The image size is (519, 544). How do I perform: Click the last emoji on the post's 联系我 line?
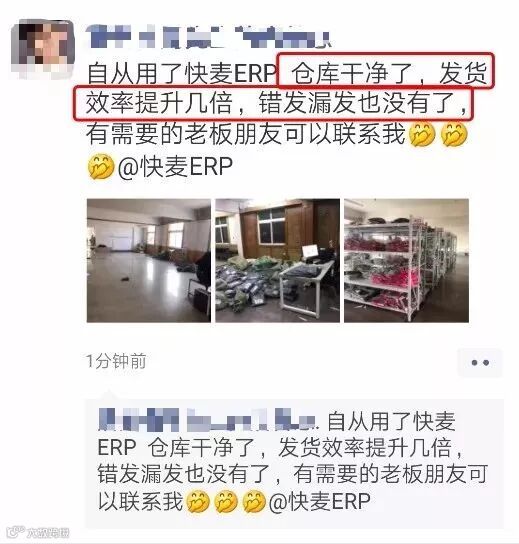pos(454,134)
